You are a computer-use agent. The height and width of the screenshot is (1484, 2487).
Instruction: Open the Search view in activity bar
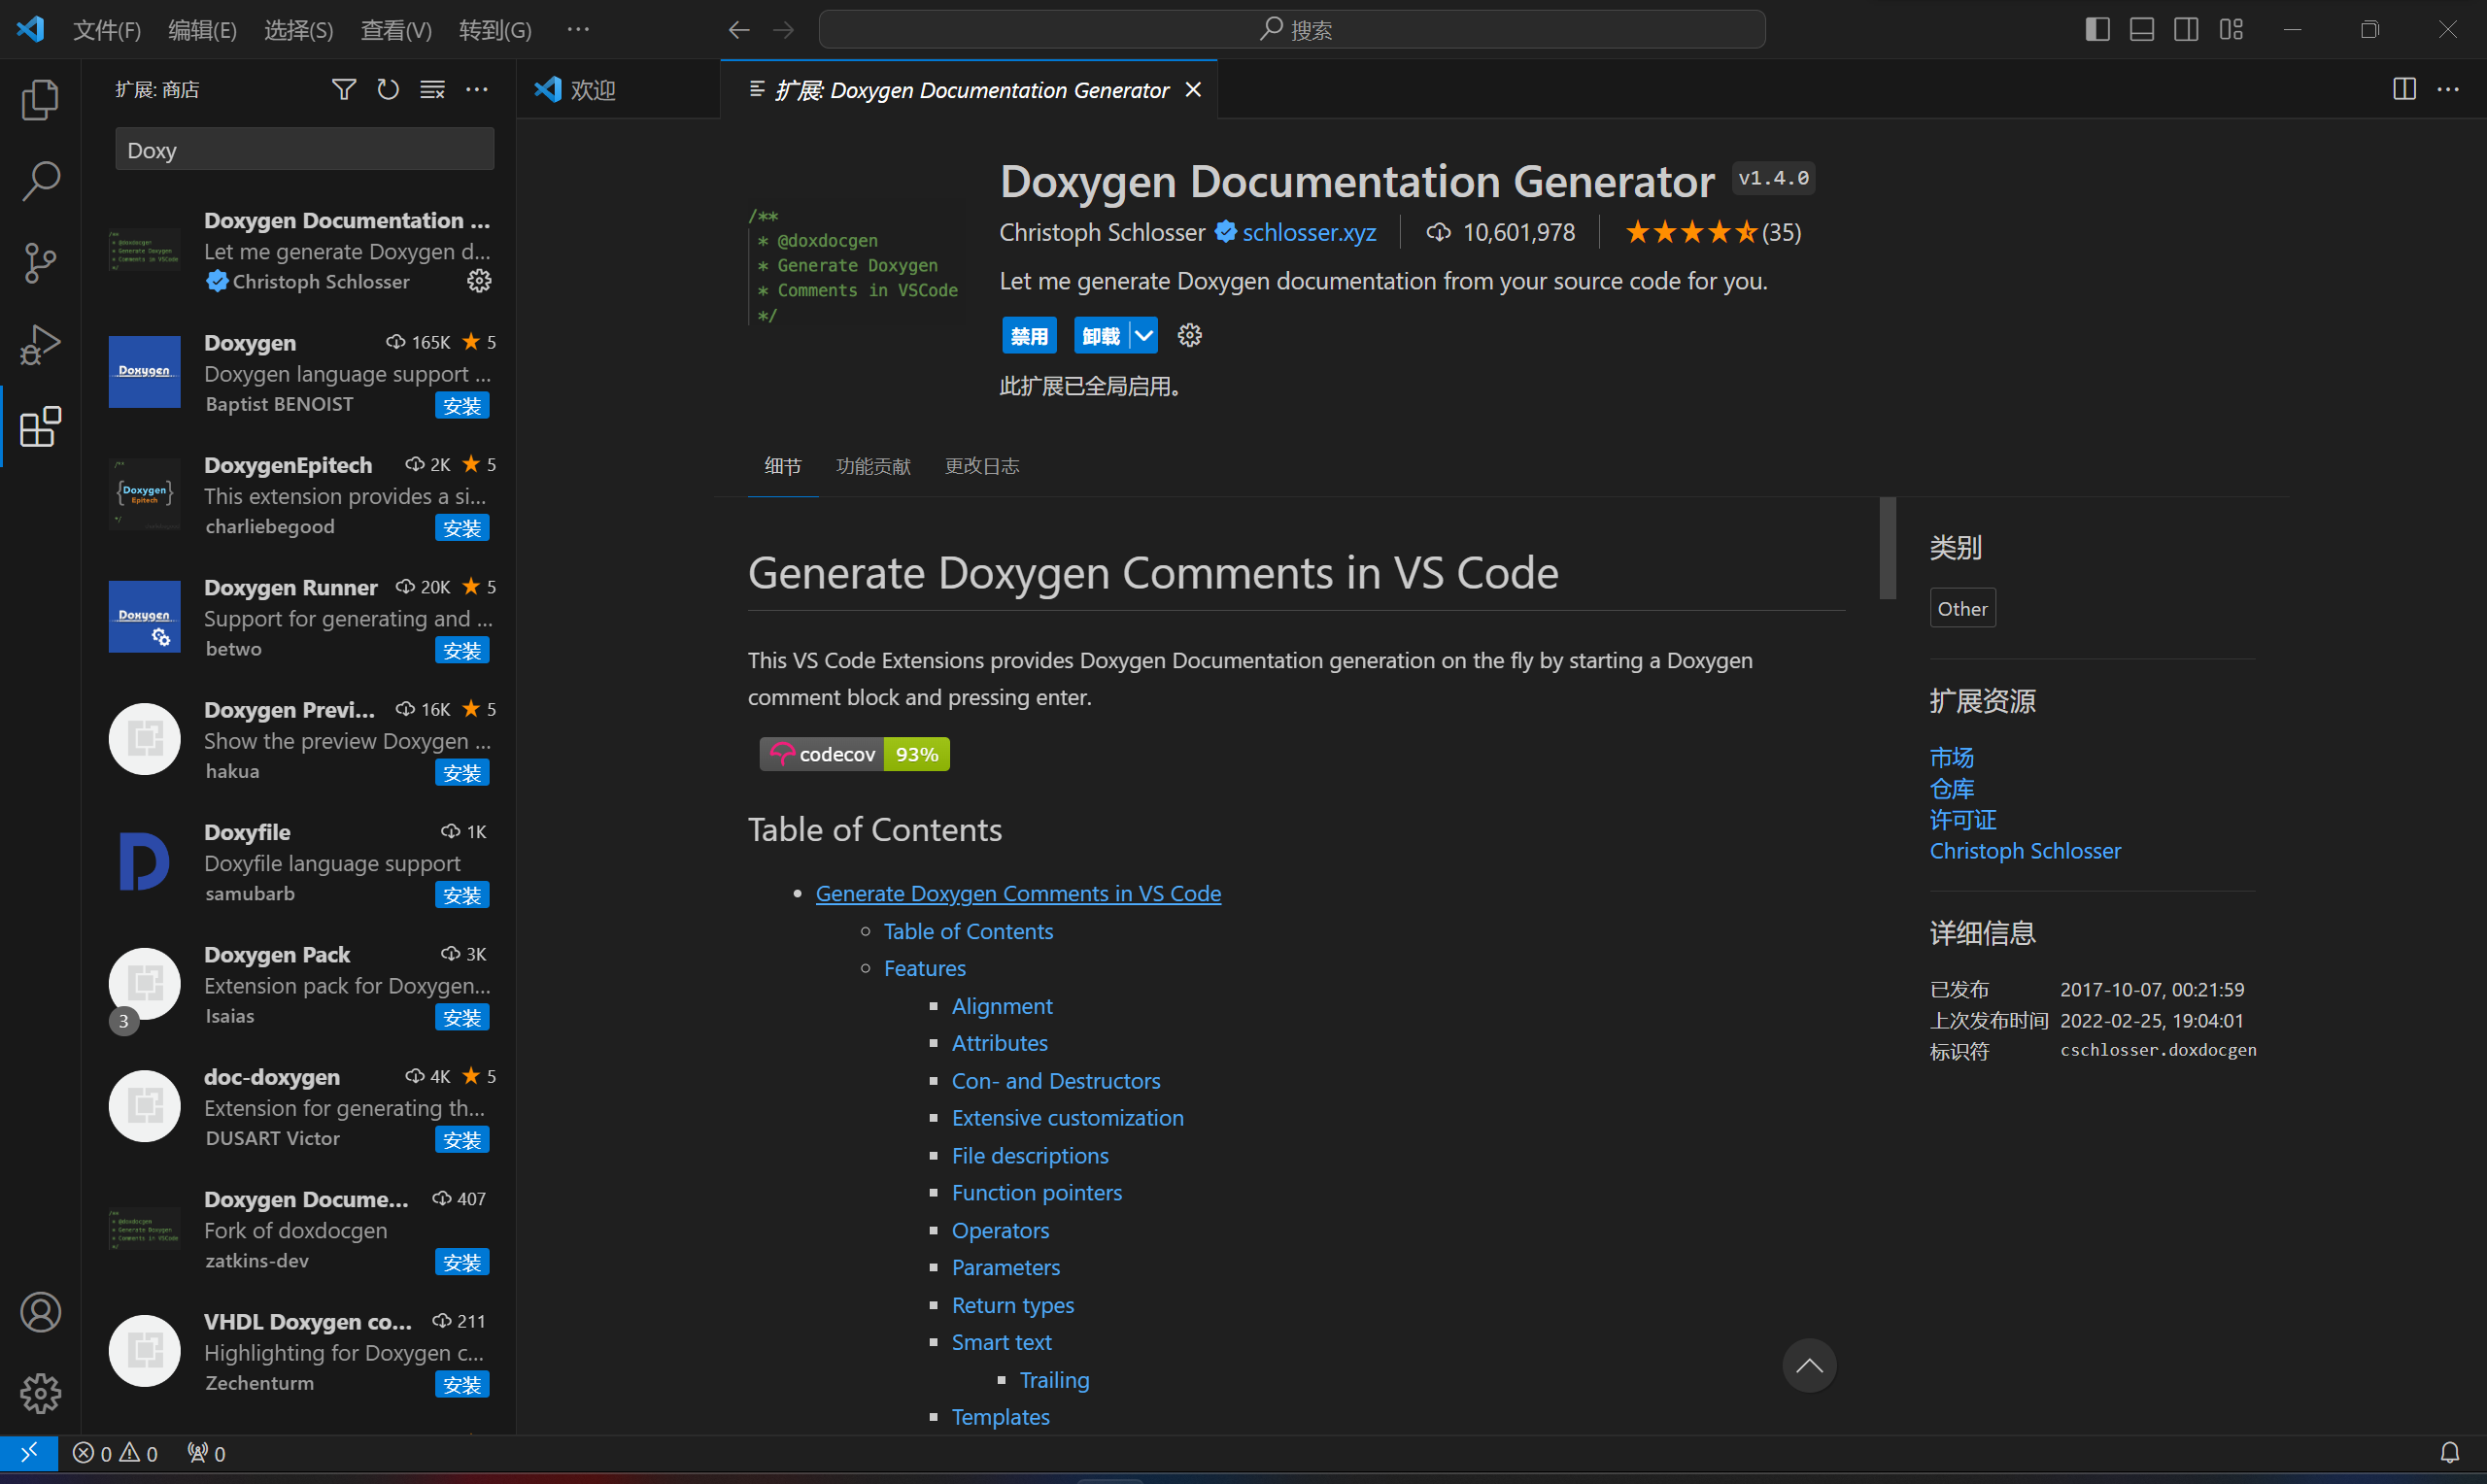[40, 181]
